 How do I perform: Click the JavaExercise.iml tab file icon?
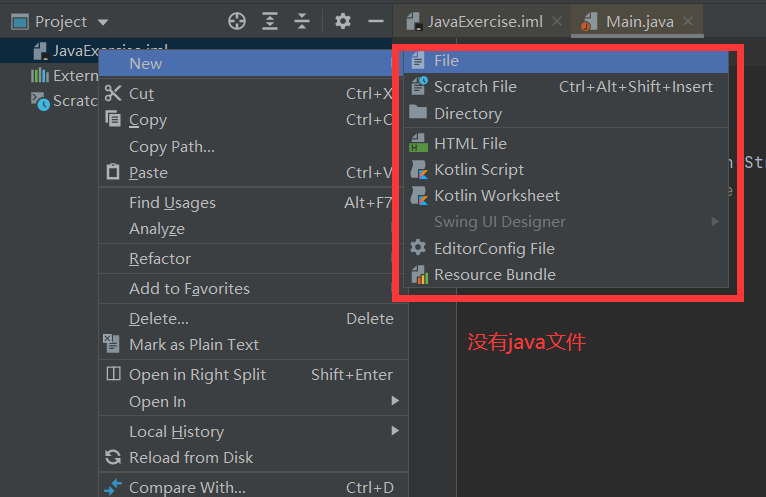point(414,22)
